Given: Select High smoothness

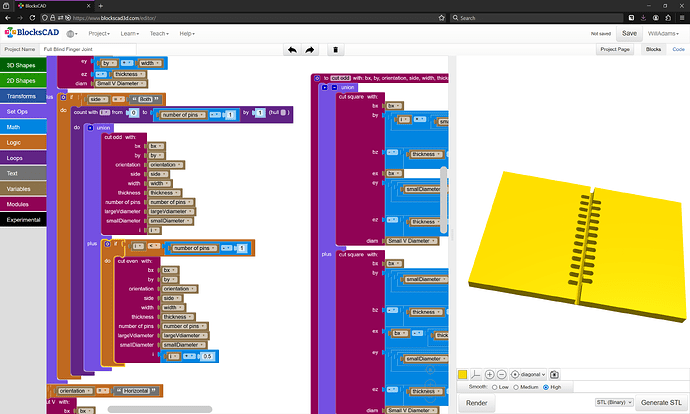Looking at the screenshot, I should coord(546,387).
